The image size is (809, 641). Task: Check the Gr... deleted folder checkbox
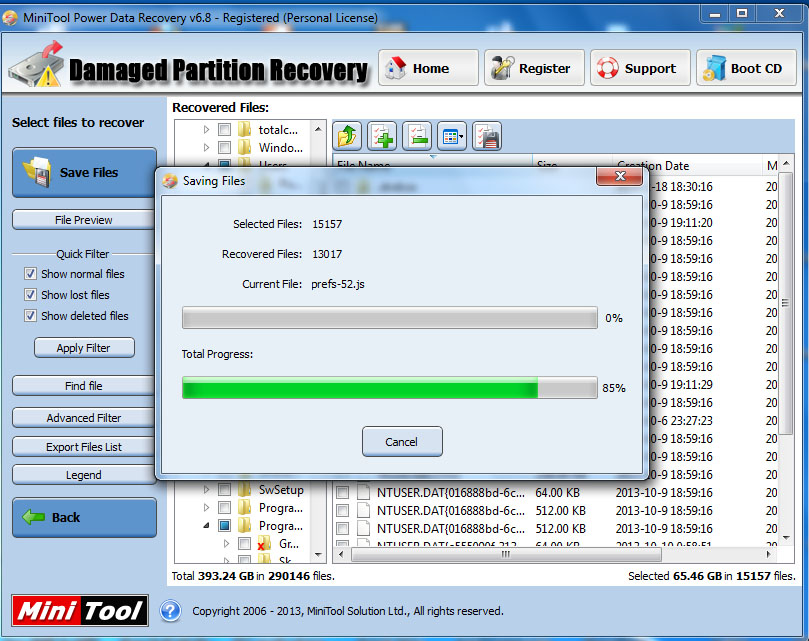245,543
